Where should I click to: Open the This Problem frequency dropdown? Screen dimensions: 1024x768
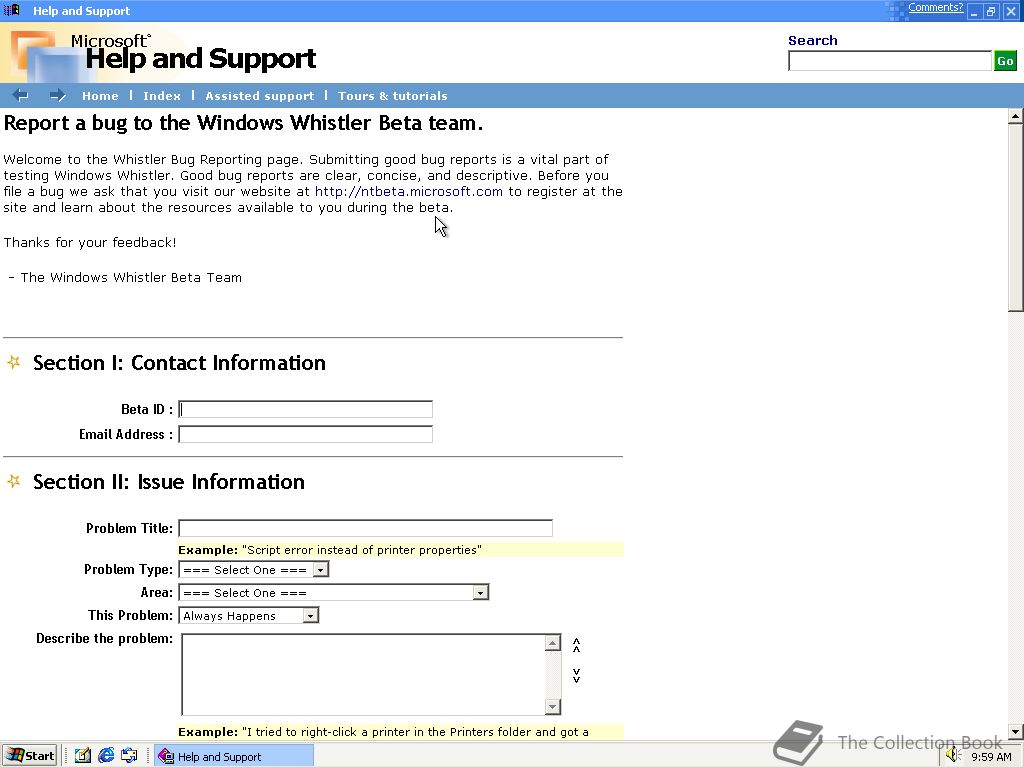(x=249, y=615)
